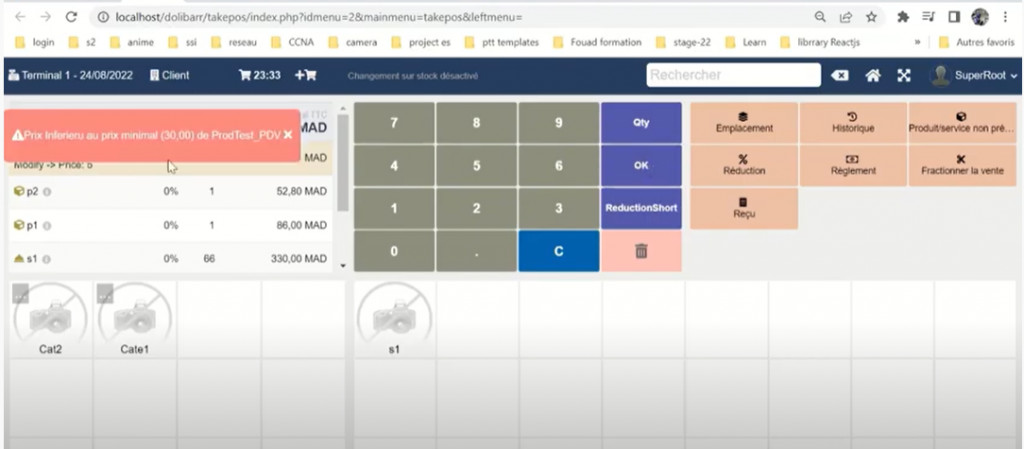Delete line with trash icon button
This screenshot has width=1024, height=449.
641,251
